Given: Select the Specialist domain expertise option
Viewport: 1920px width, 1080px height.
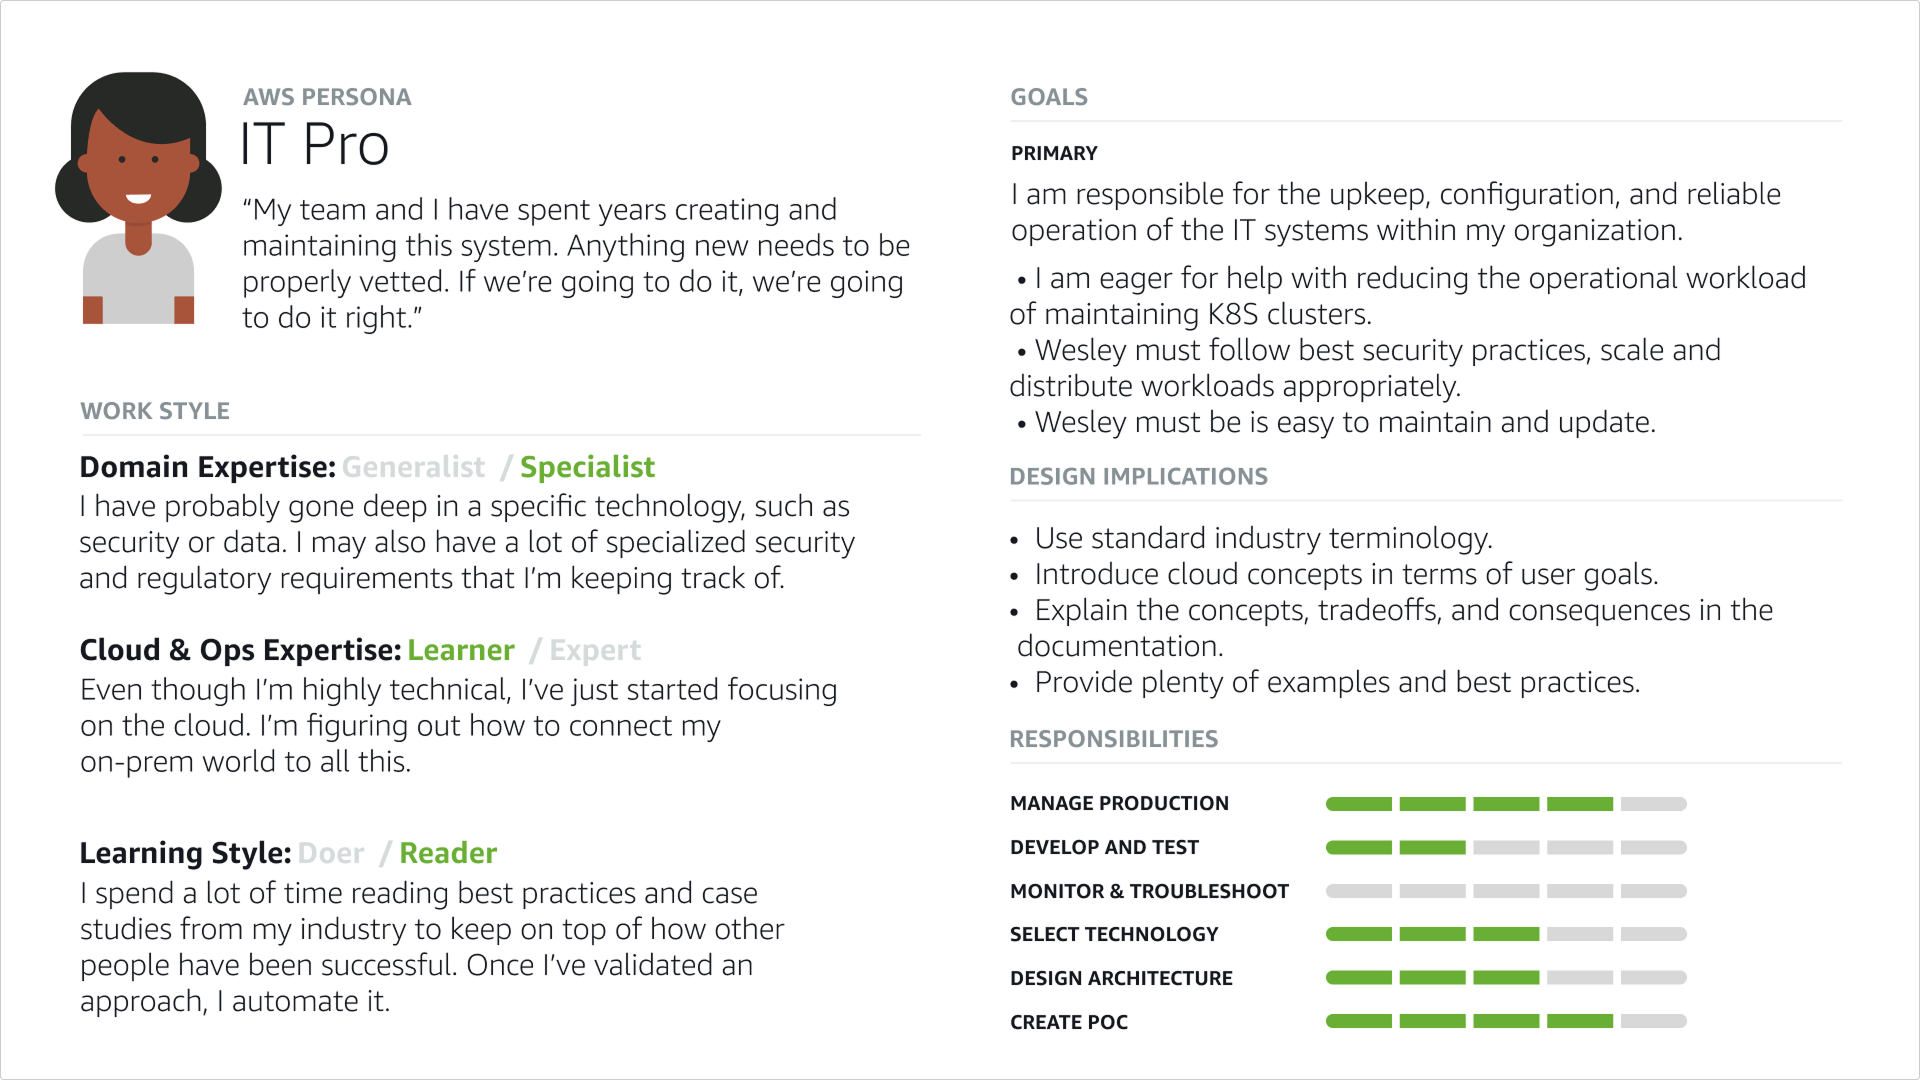Looking at the screenshot, I should (587, 467).
